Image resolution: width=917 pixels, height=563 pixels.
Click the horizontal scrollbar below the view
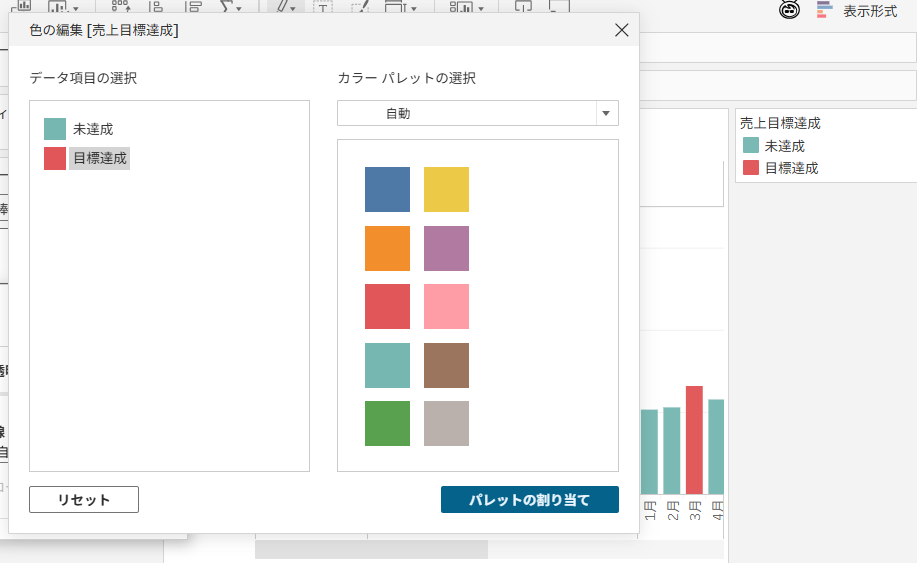[x=371, y=550]
